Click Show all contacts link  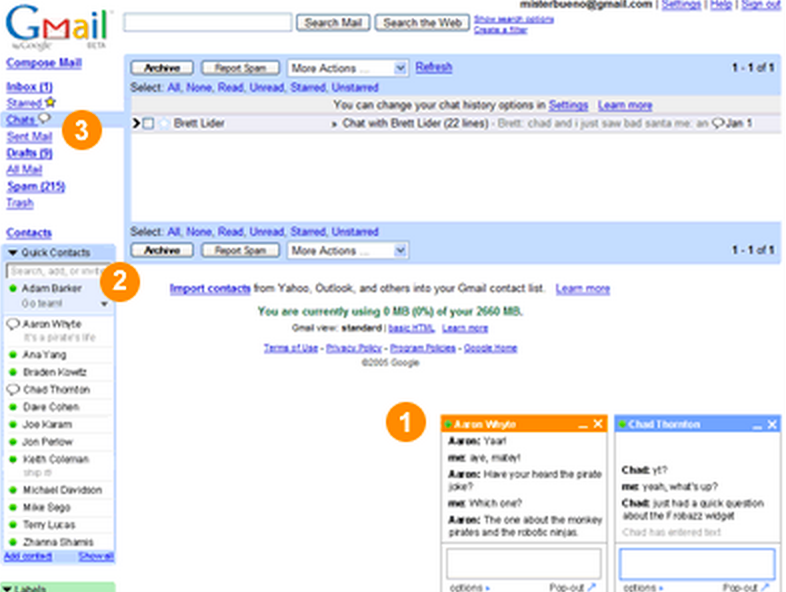pos(96,556)
